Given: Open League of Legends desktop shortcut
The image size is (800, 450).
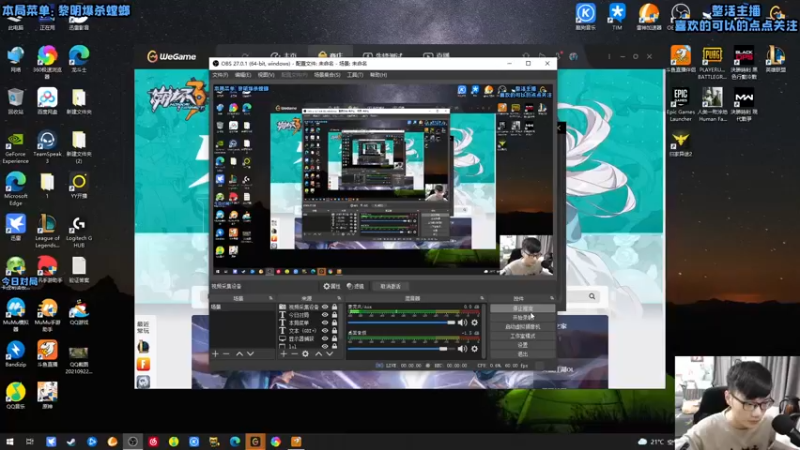Looking at the screenshot, I should [x=47, y=231].
